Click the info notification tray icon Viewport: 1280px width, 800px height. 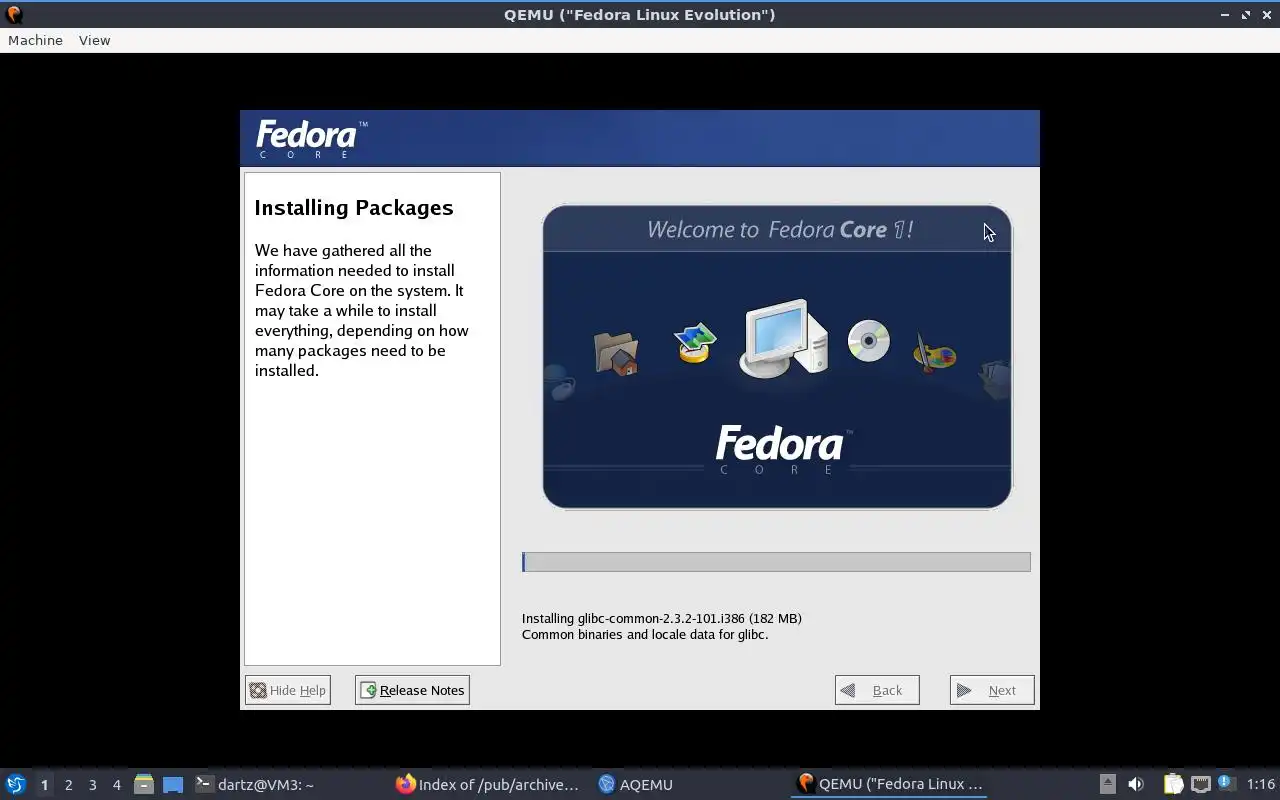tap(1226, 784)
